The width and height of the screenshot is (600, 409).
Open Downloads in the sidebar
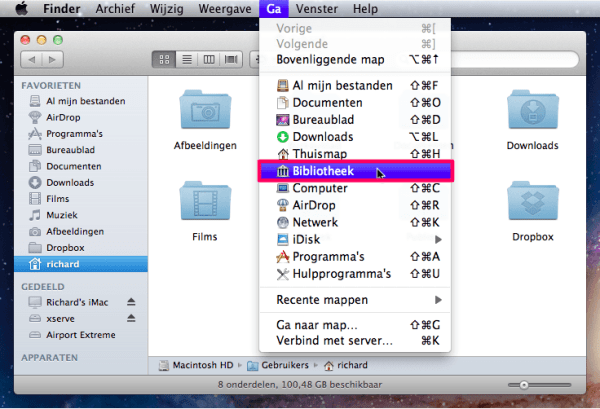(81, 183)
